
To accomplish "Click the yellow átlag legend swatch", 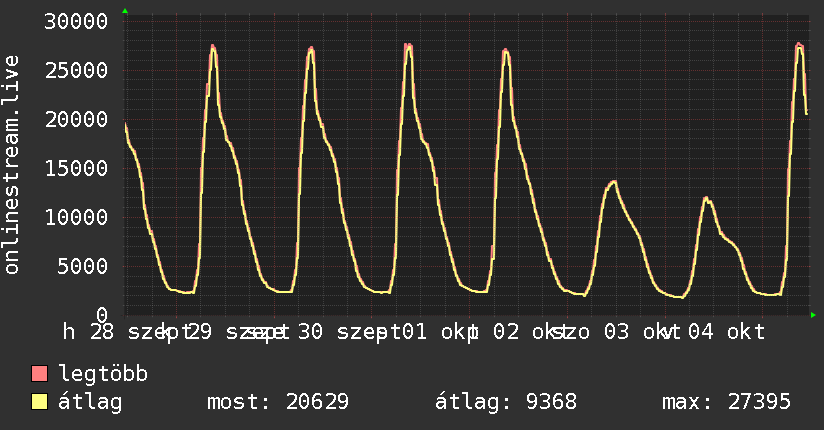I will [x=40, y=402].
